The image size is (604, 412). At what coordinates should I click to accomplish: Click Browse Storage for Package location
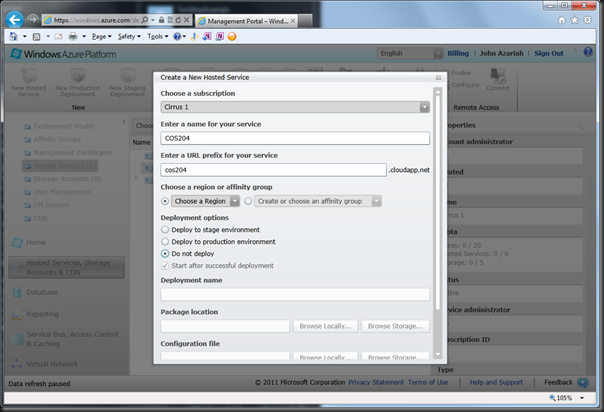tap(395, 326)
